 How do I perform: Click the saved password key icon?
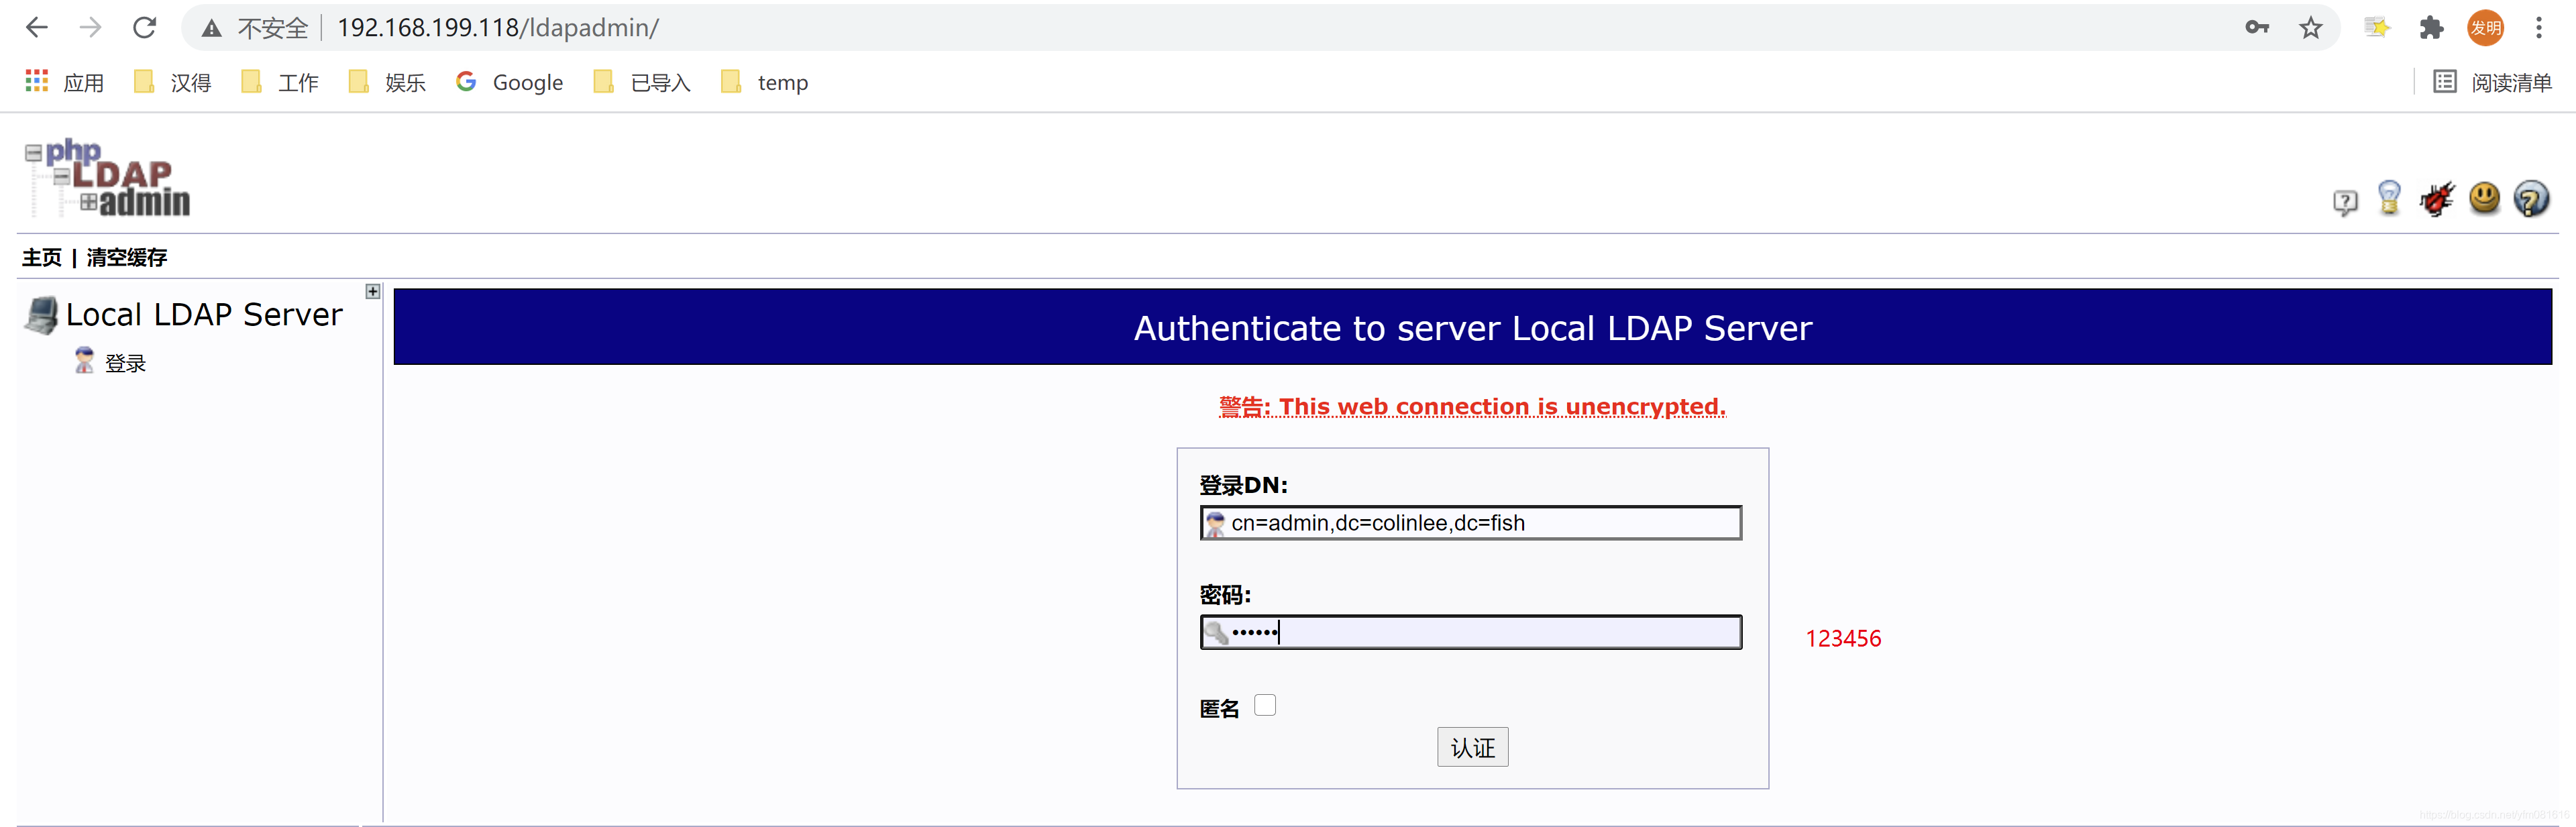coord(2257,28)
